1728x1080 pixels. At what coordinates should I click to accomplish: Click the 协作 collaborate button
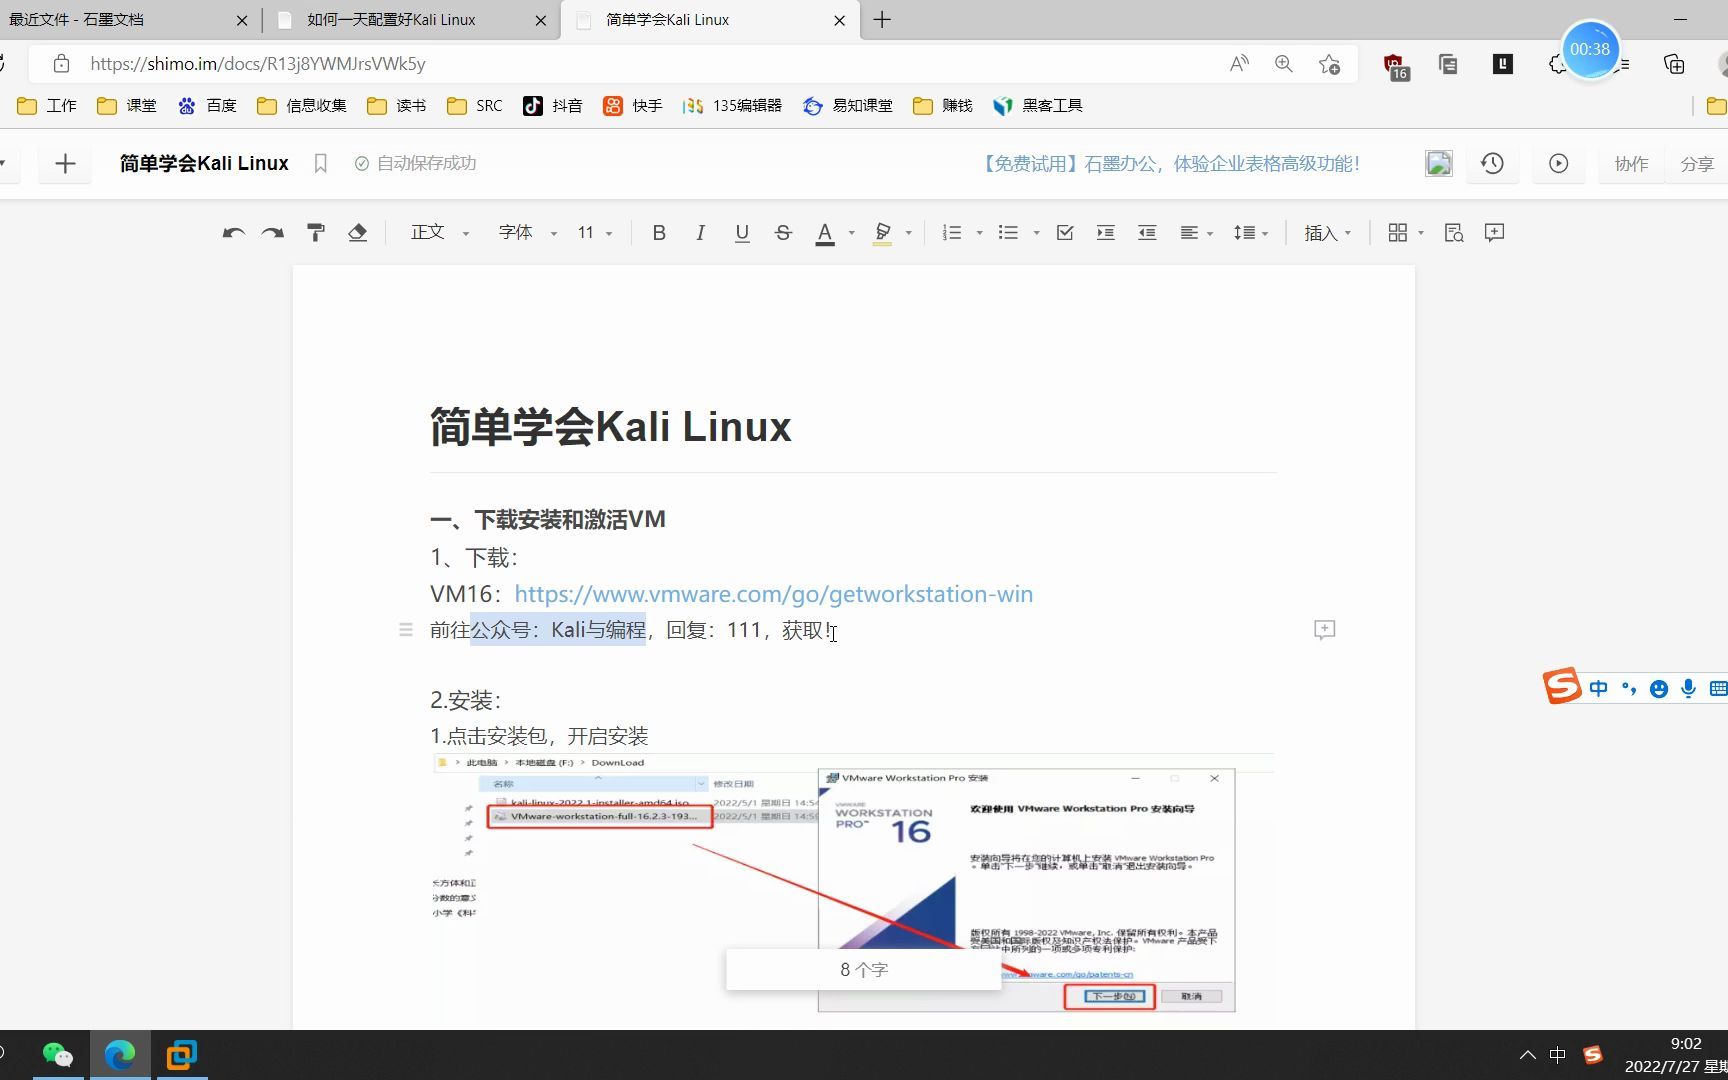(x=1631, y=164)
